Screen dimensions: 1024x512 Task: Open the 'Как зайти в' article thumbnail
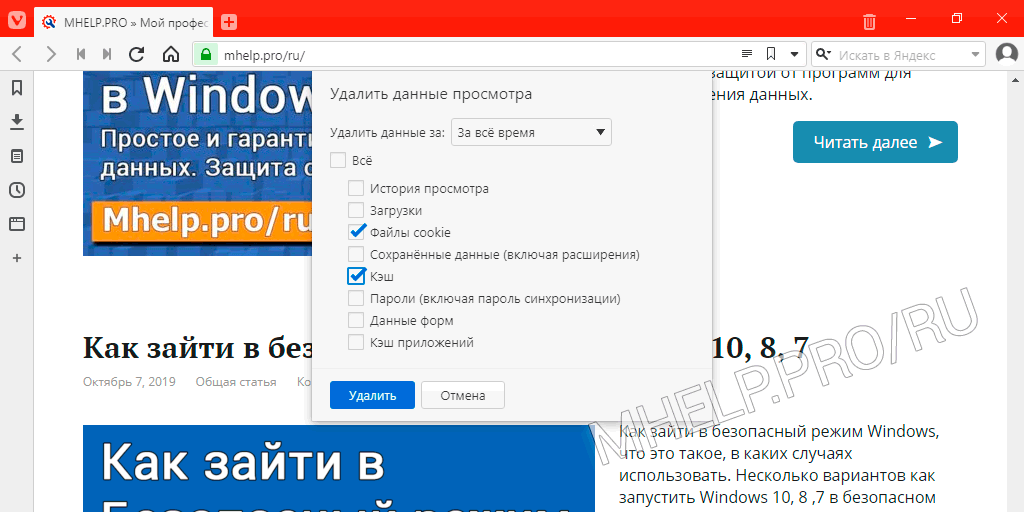(x=339, y=468)
